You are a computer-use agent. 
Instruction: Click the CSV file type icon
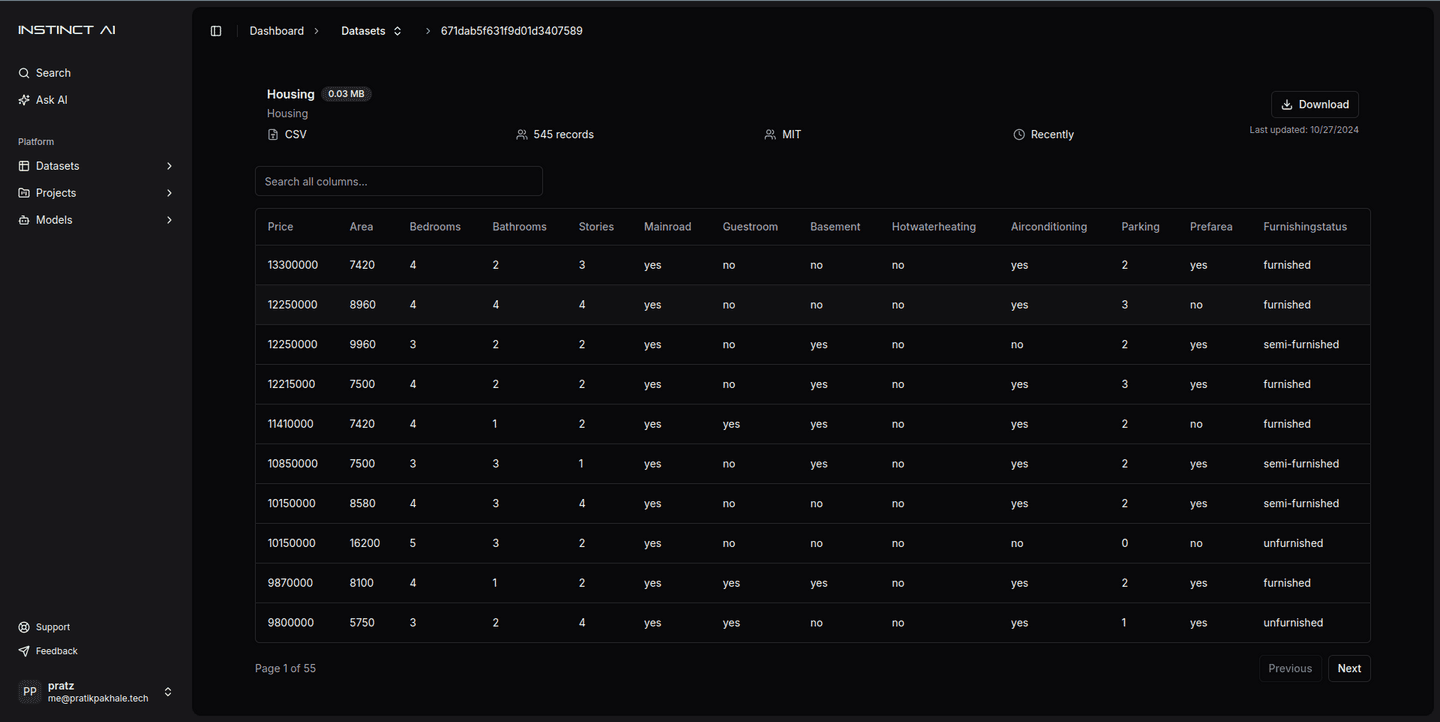pyautogui.click(x=273, y=134)
